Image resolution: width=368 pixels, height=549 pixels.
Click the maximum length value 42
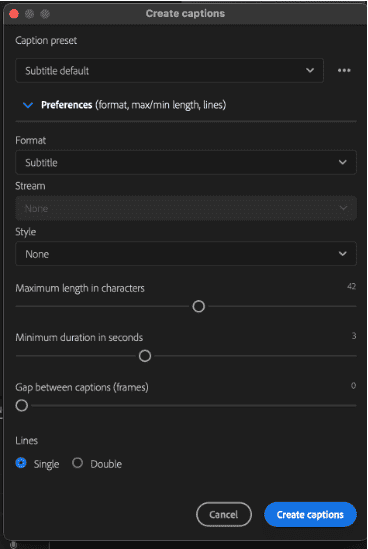click(x=352, y=286)
